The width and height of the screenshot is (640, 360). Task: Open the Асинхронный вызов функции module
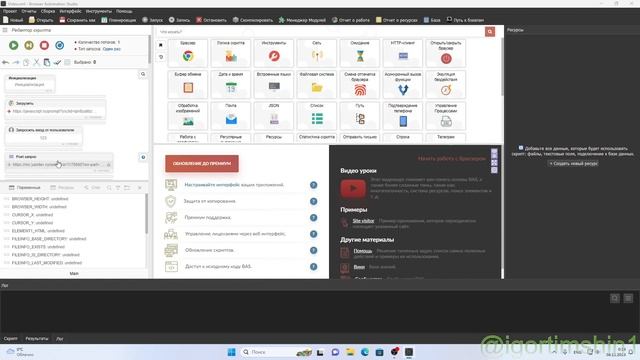[403, 84]
